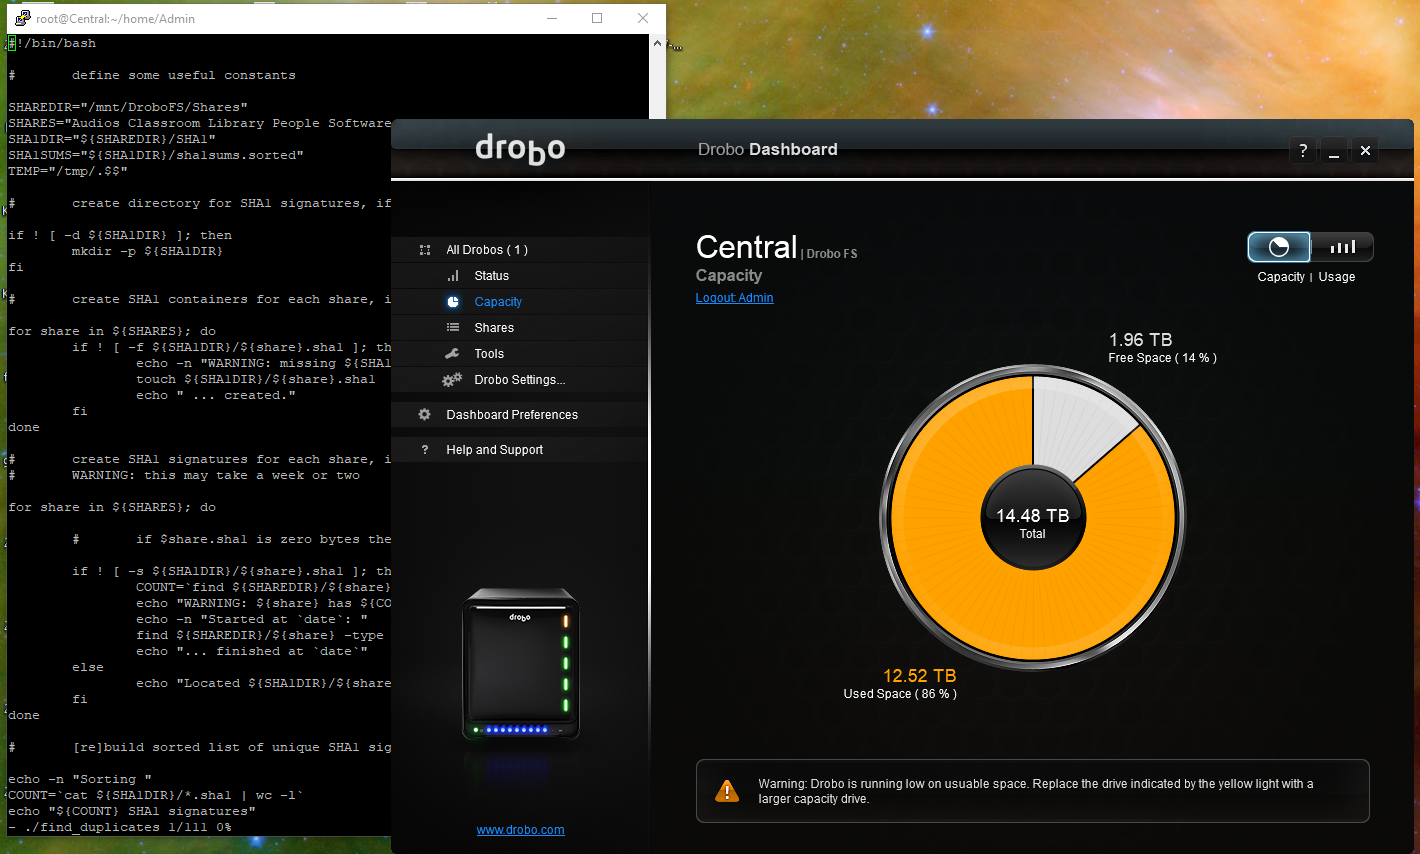Click the Capacity pie icon in sidebar
The height and width of the screenshot is (854, 1420).
click(x=453, y=302)
